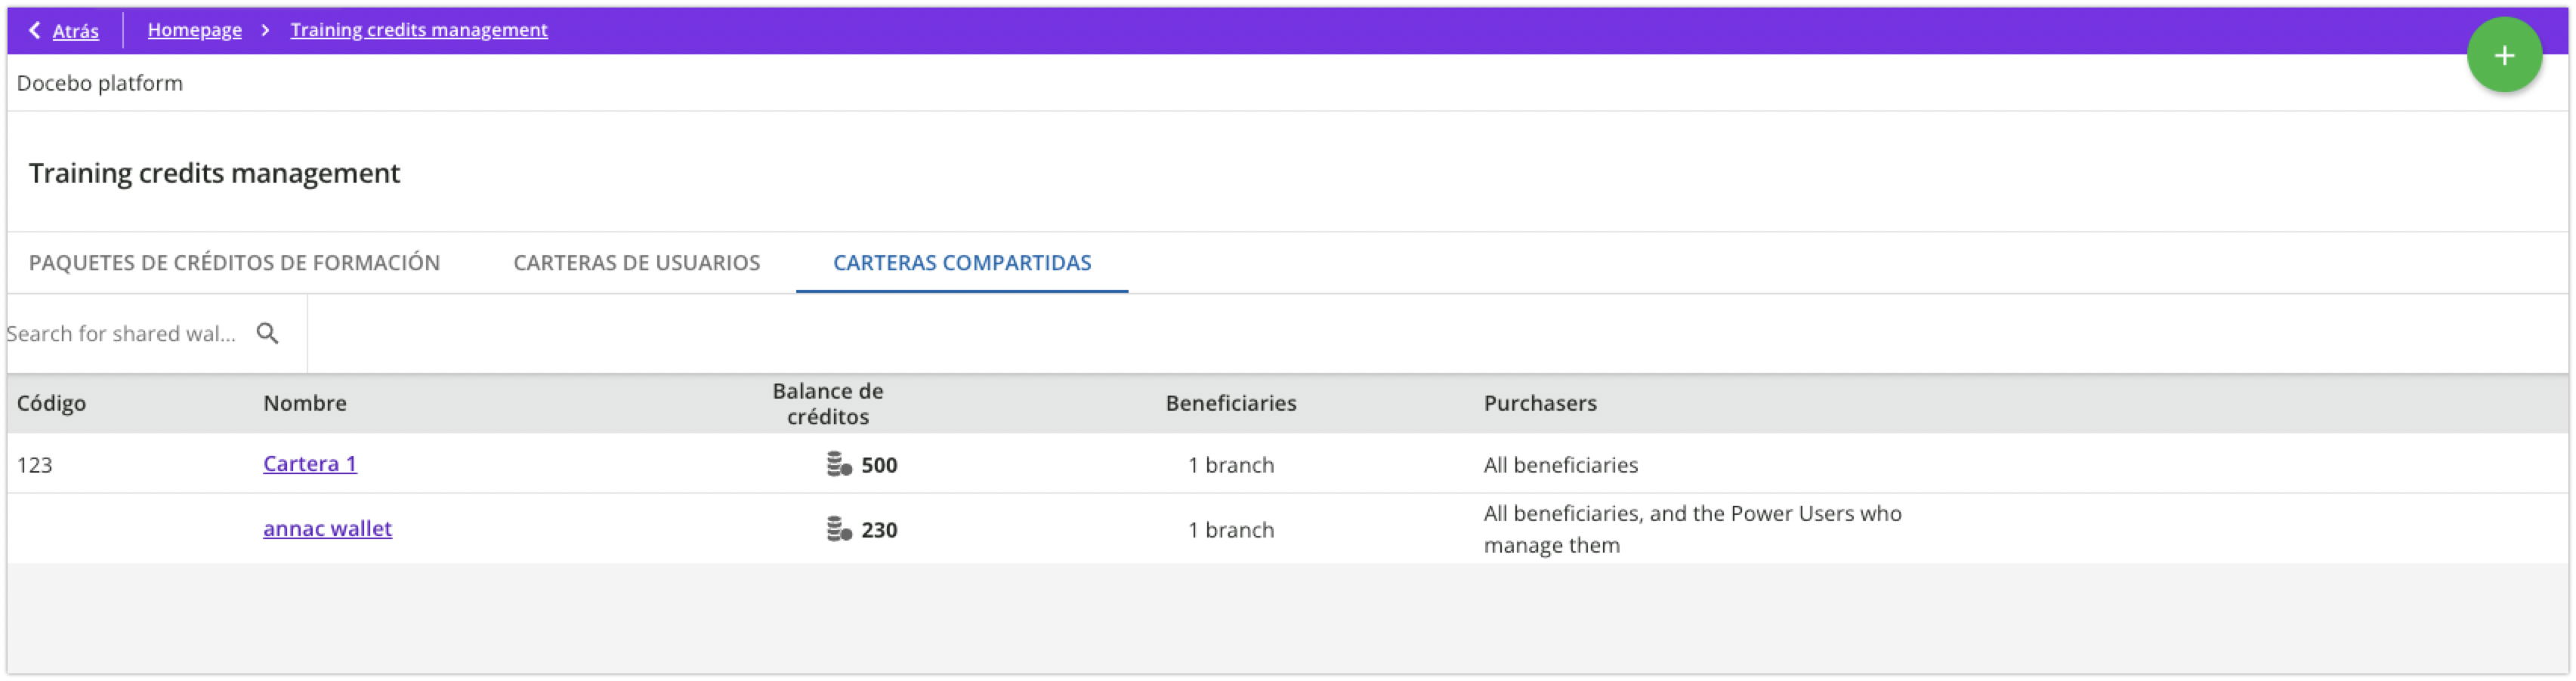Click the Nombre column header
The image size is (2576, 681).
pos(304,403)
